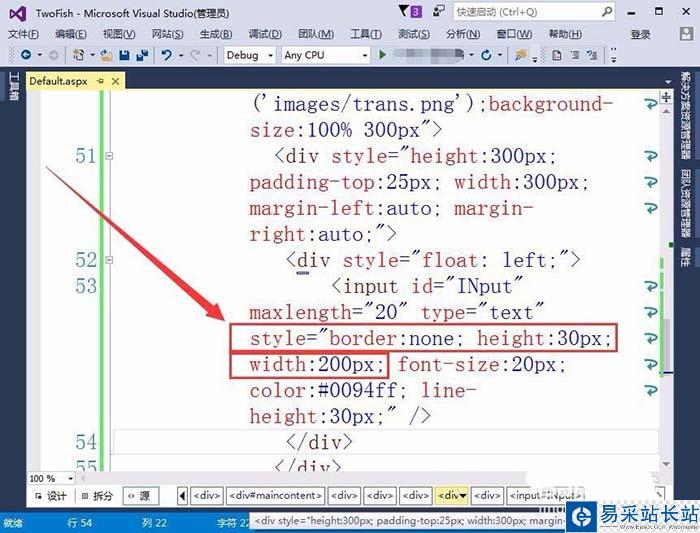Switch to 拆分 split view
Image resolution: width=700 pixels, height=533 pixels.
pos(97,496)
